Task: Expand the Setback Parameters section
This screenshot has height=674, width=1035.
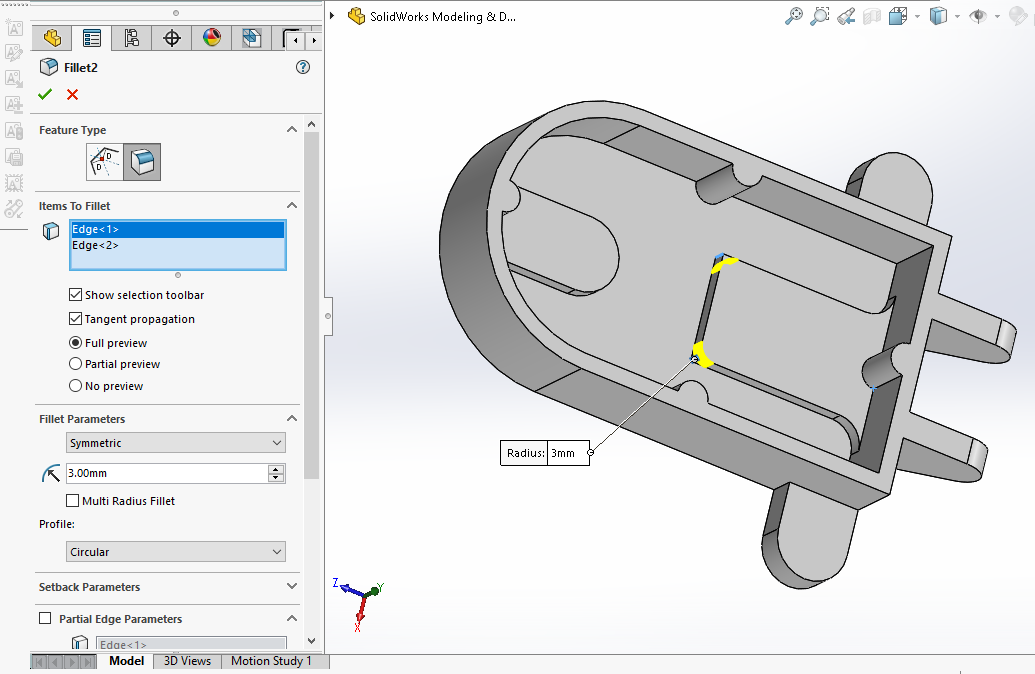Action: pos(292,587)
